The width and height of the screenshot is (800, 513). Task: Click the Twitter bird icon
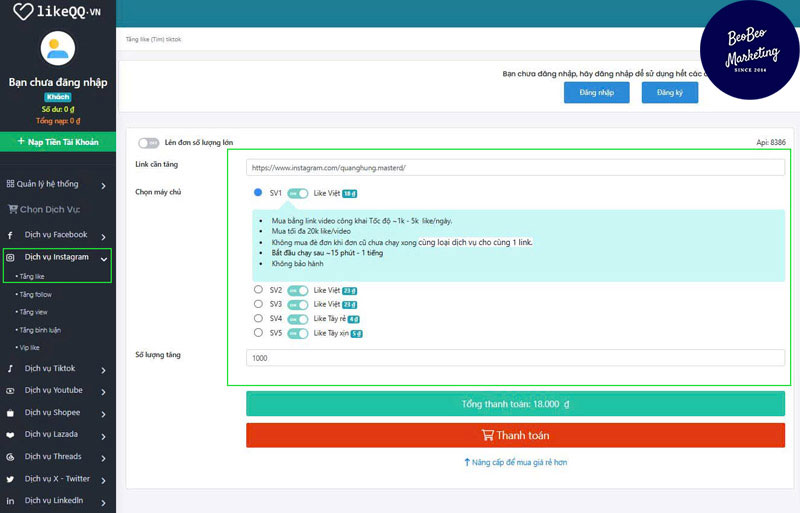(x=10, y=479)
